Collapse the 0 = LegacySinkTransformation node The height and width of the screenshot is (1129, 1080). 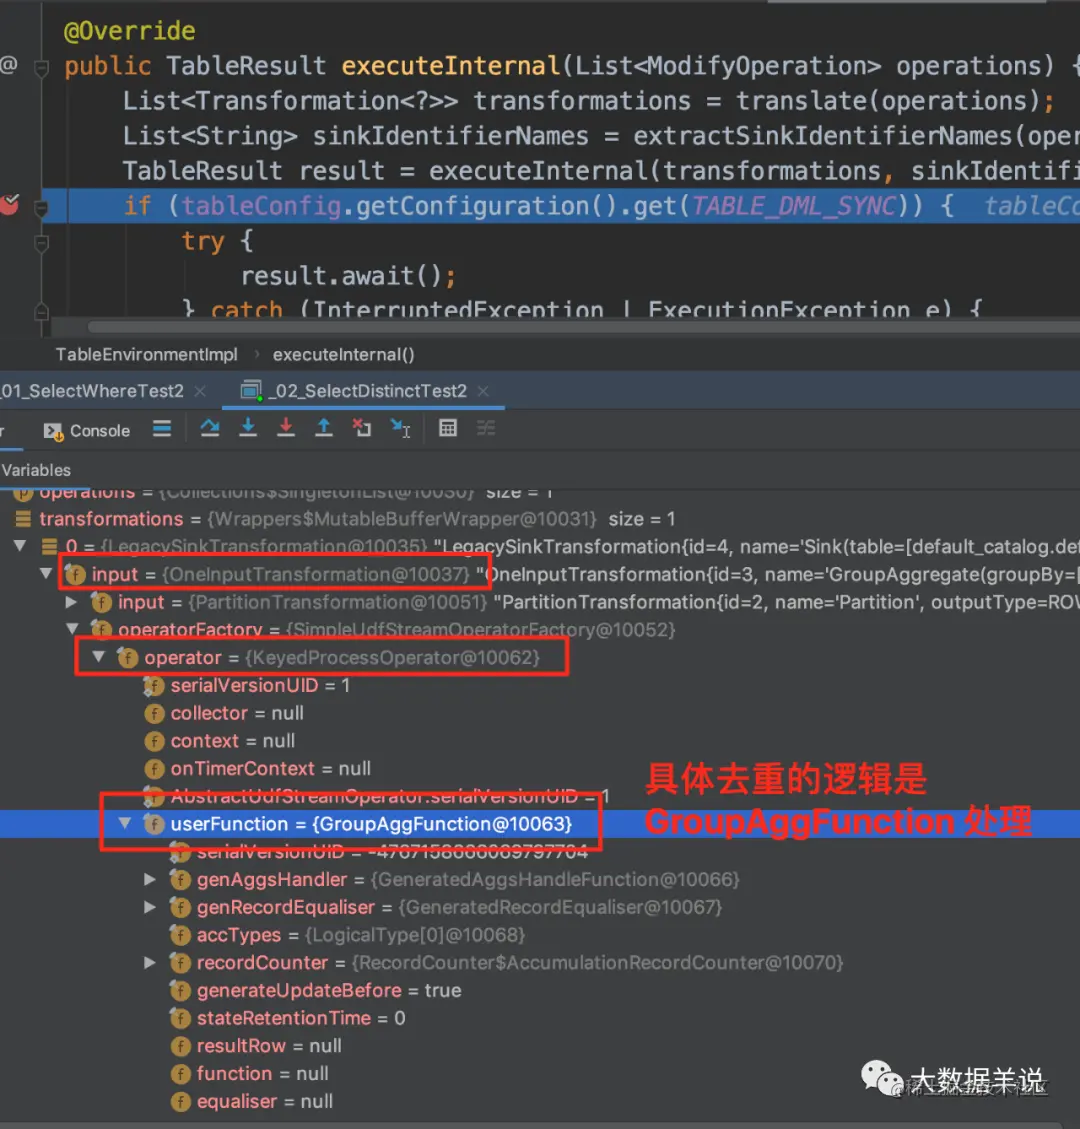(20, 546)
